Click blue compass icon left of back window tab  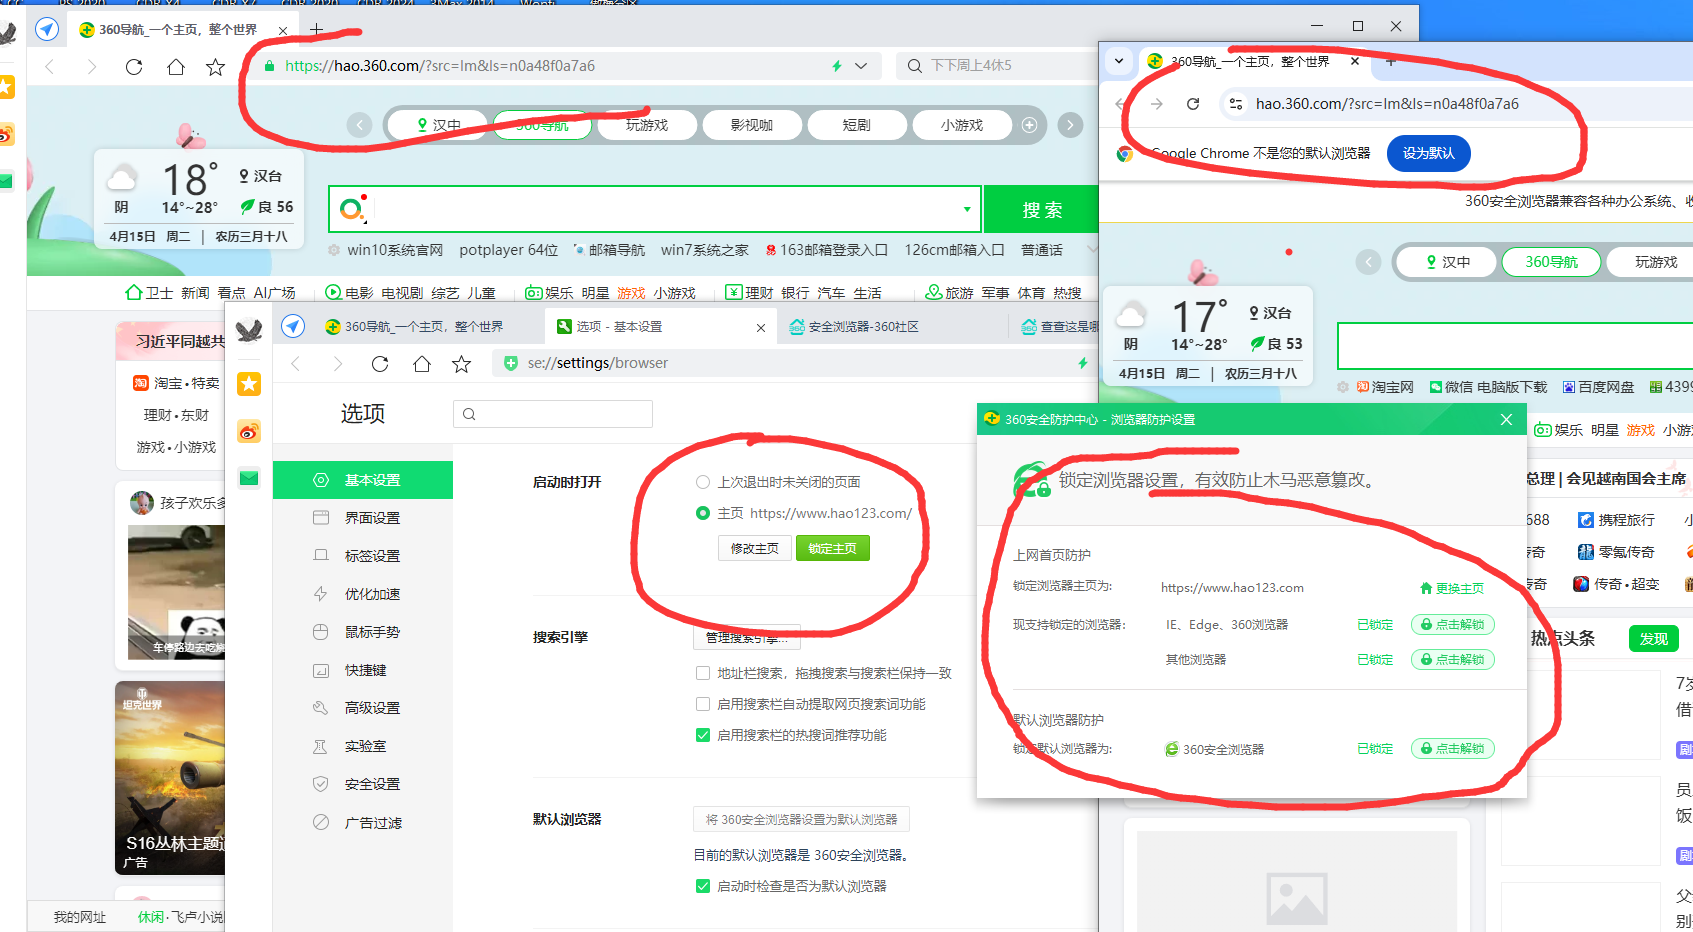[x=47, y=29]
